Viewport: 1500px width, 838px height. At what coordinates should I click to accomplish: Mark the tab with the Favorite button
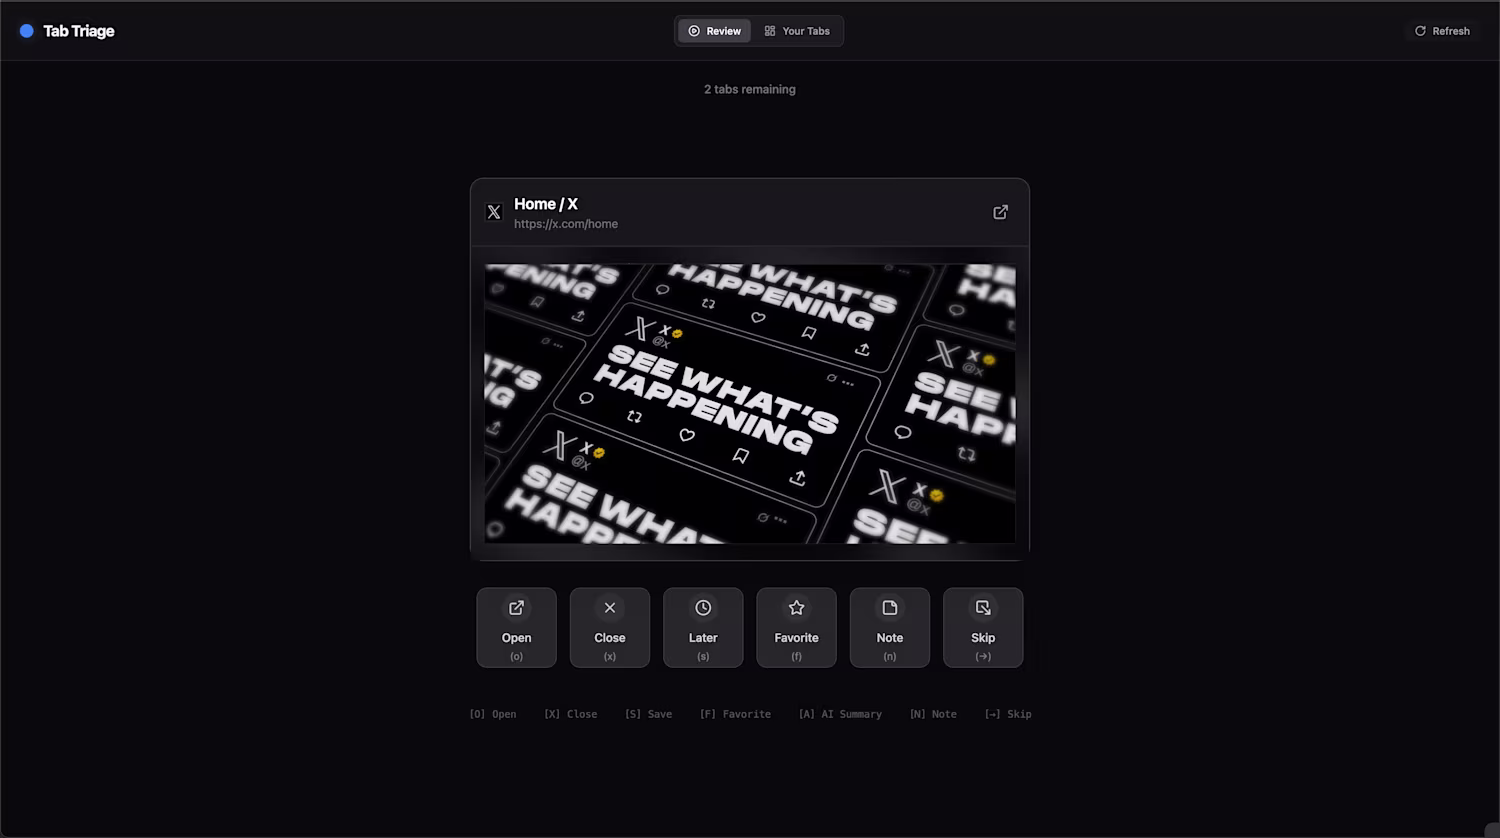pos(796,628)
